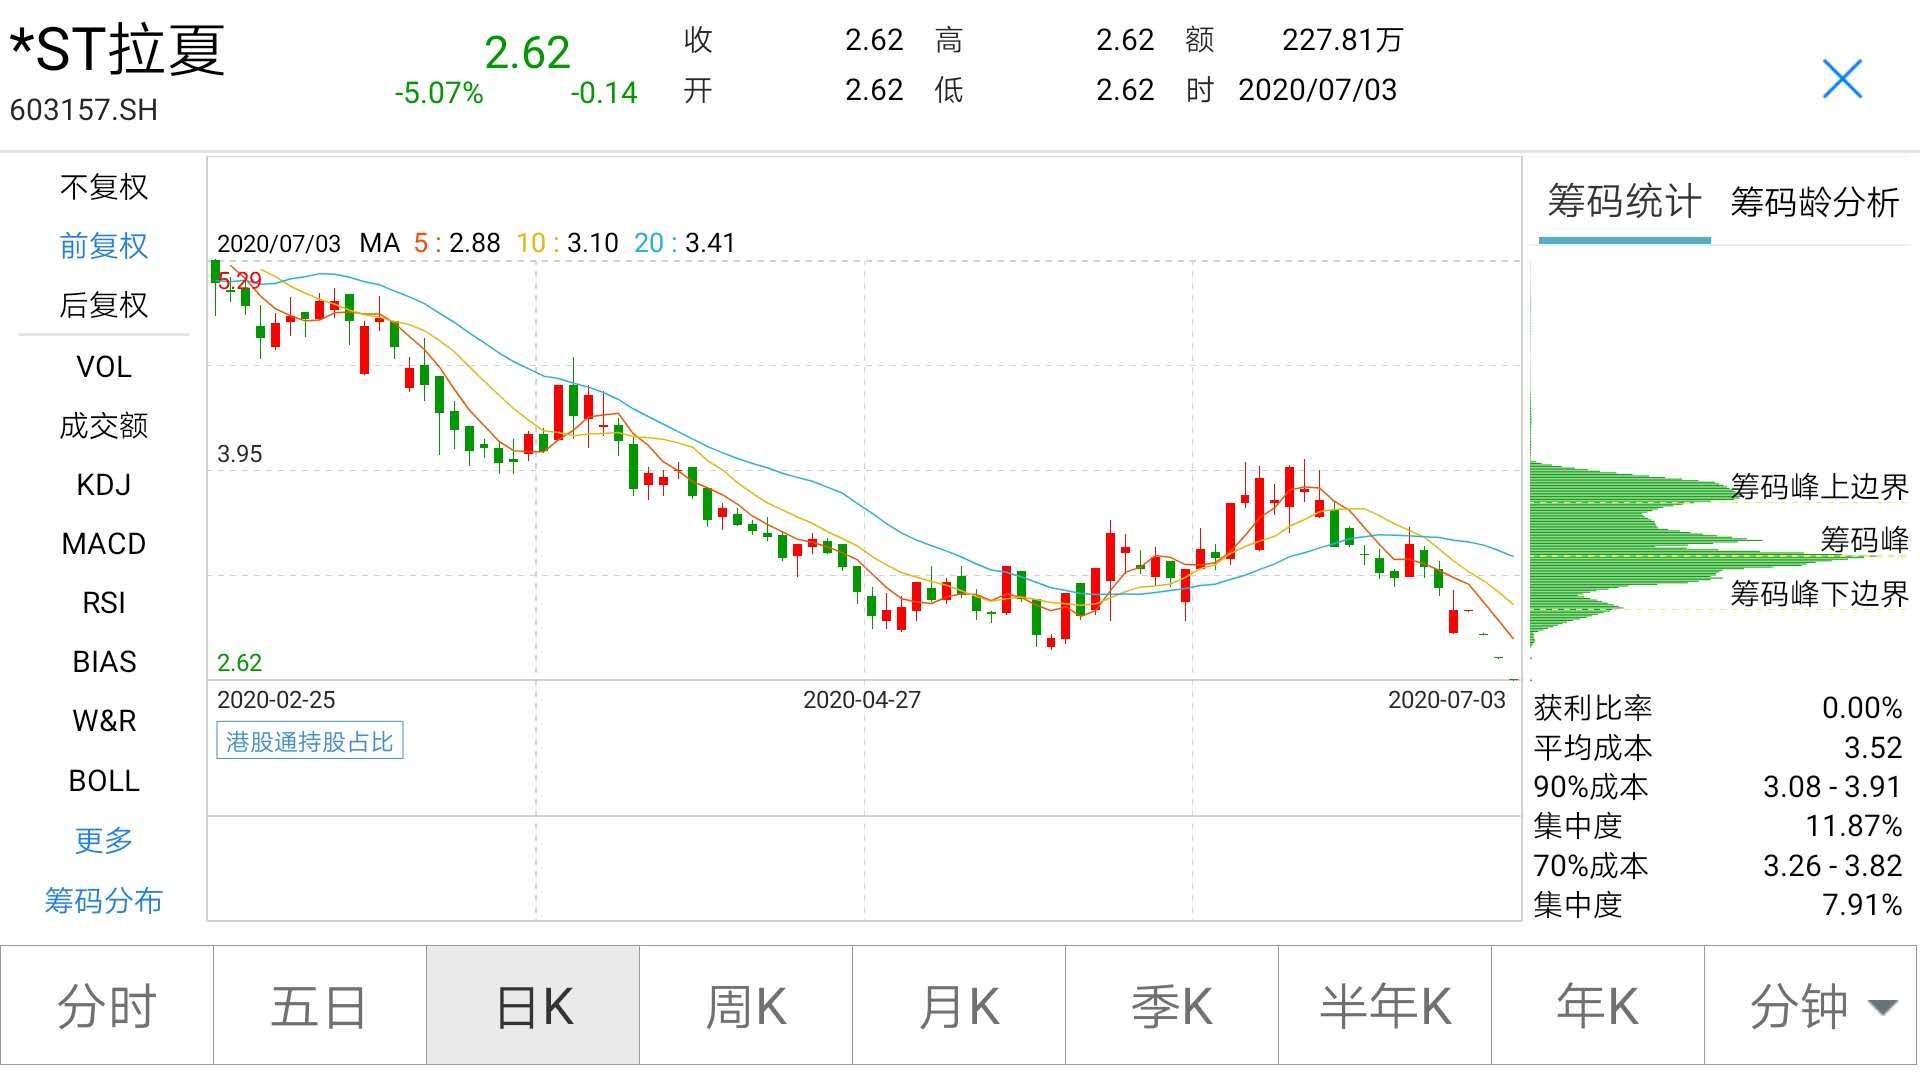Screen dimensions: 1920x1080
Task: Select the BOLL indicator
Action: point(103,781)
